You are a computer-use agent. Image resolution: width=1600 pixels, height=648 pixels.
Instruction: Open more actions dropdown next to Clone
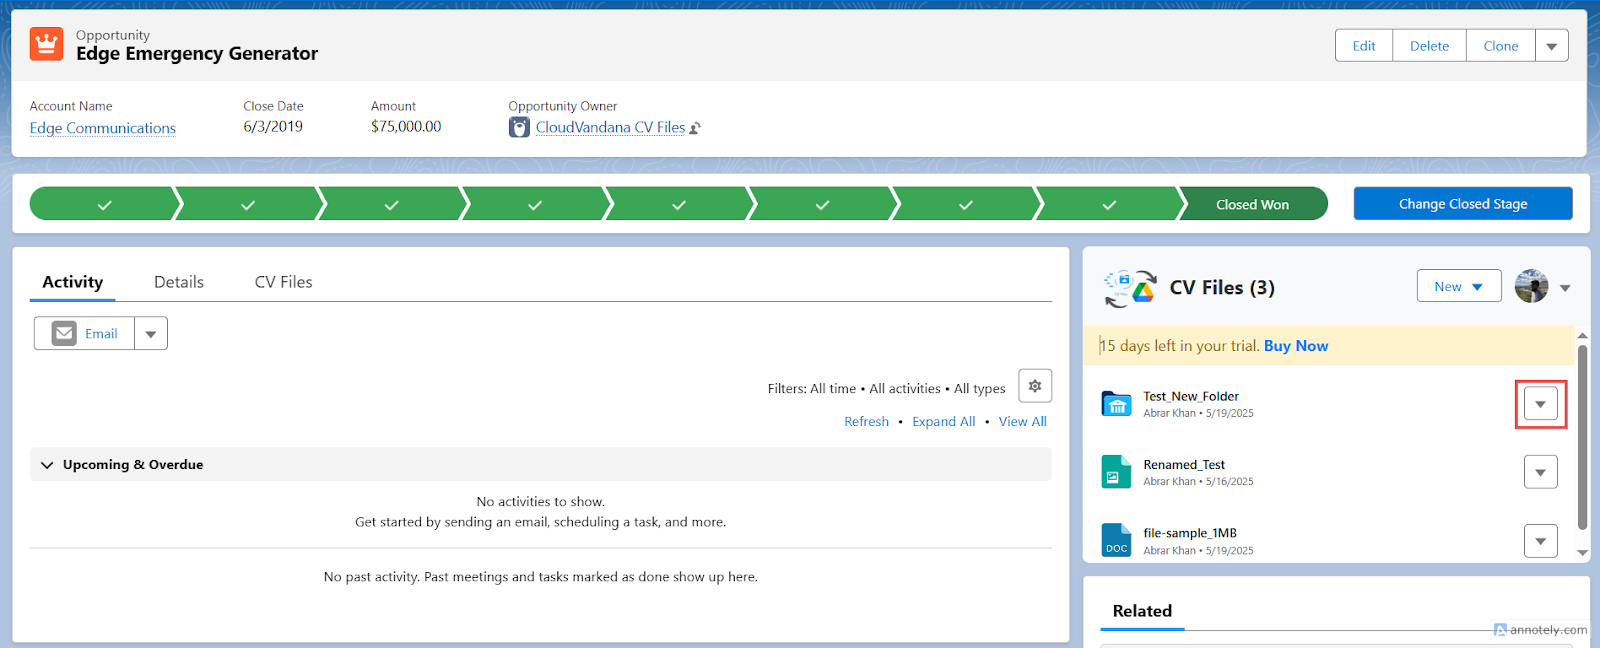tap(1552, 46)
